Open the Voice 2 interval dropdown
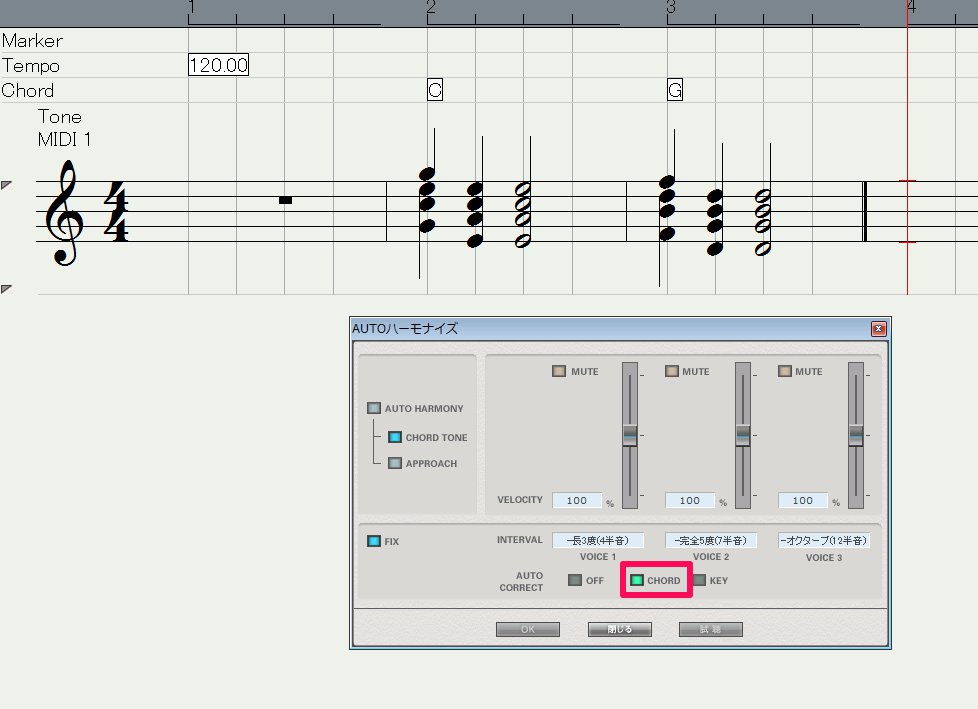 tap(711, 540)
